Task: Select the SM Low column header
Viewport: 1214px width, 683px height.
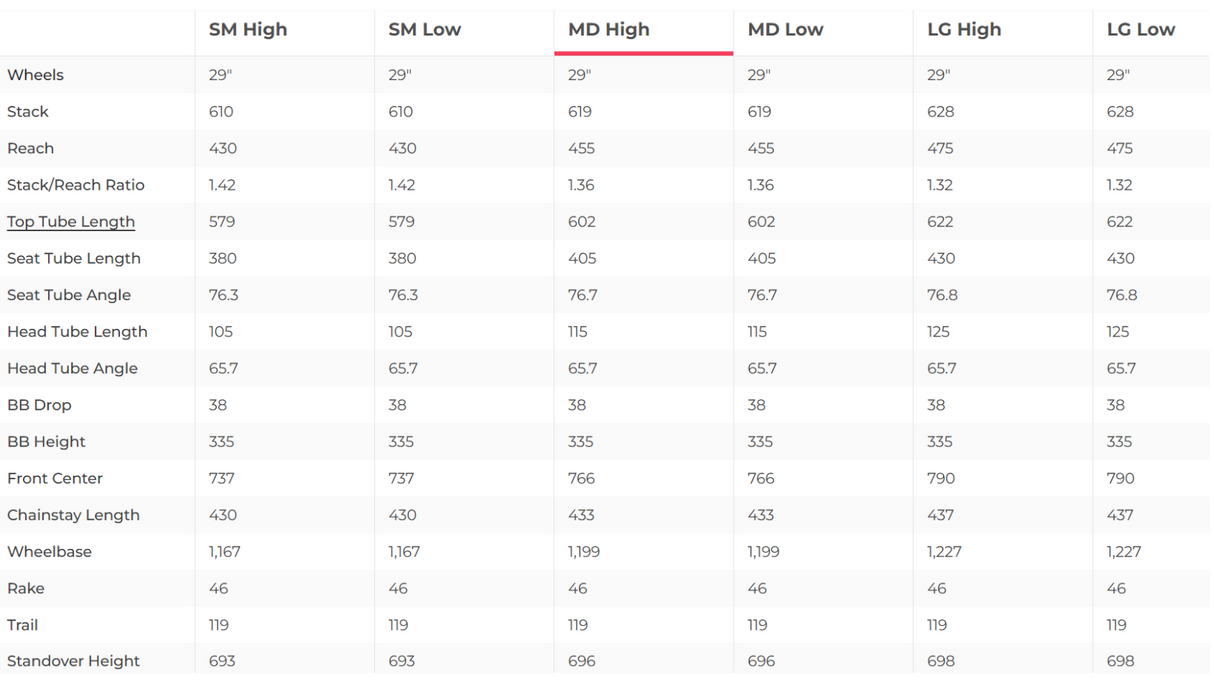Action: [425, 30]
